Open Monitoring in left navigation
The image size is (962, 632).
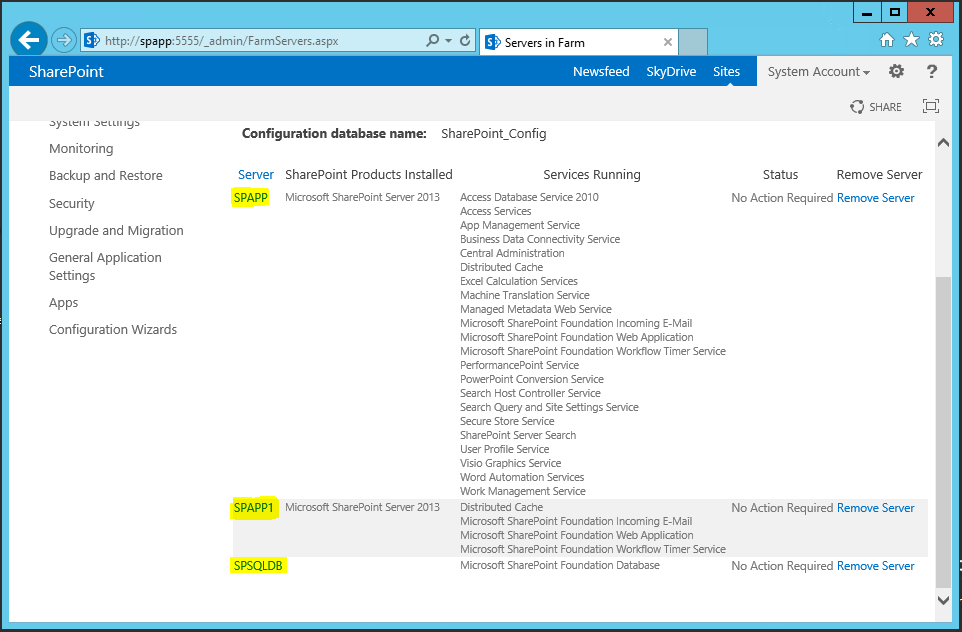[81, 148]
